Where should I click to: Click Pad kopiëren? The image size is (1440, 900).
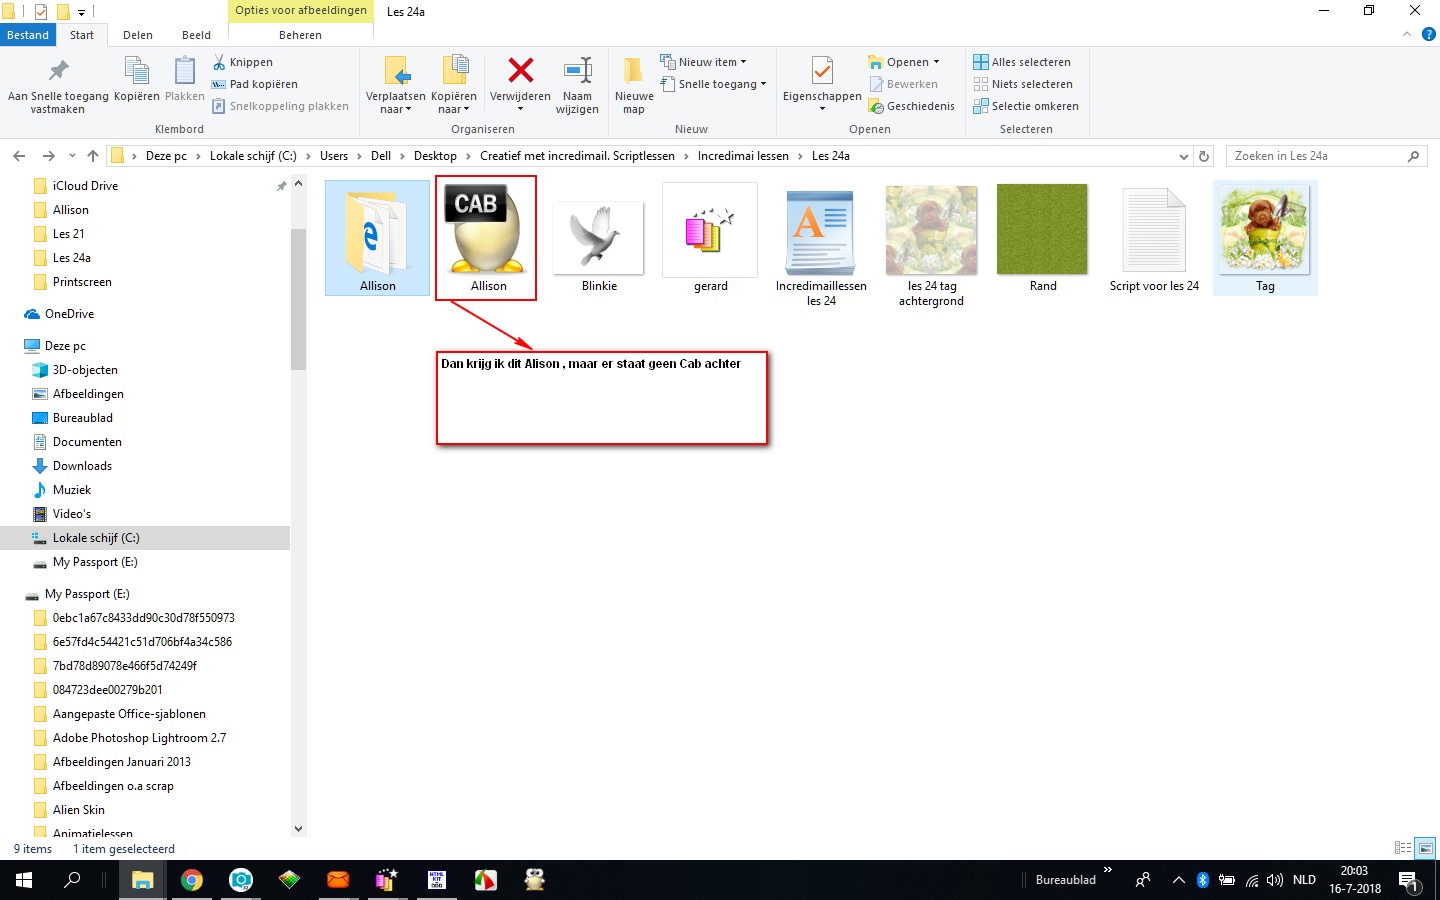click(x=255, y=84)
